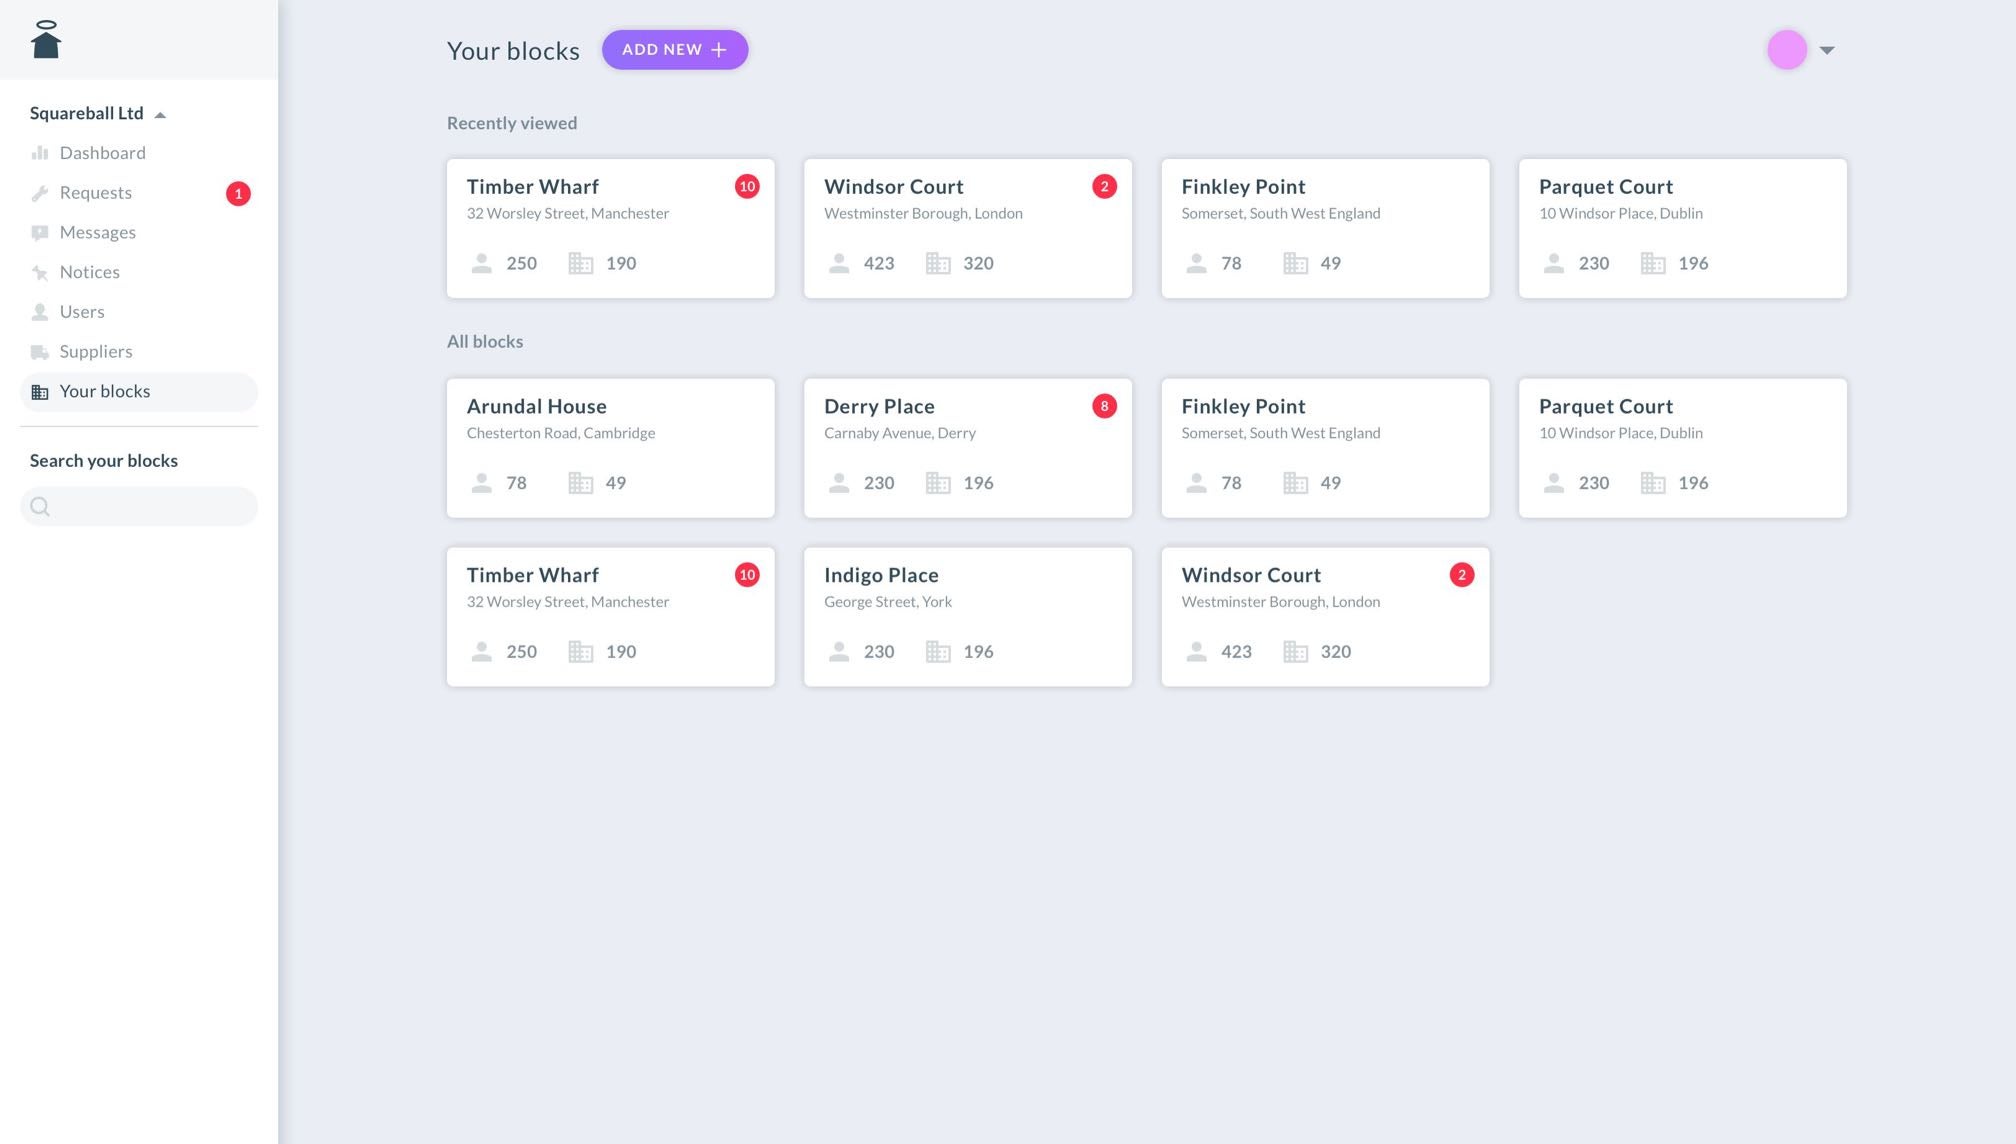
Task: Click the Users person icon
Action: [x=40, y=312]
